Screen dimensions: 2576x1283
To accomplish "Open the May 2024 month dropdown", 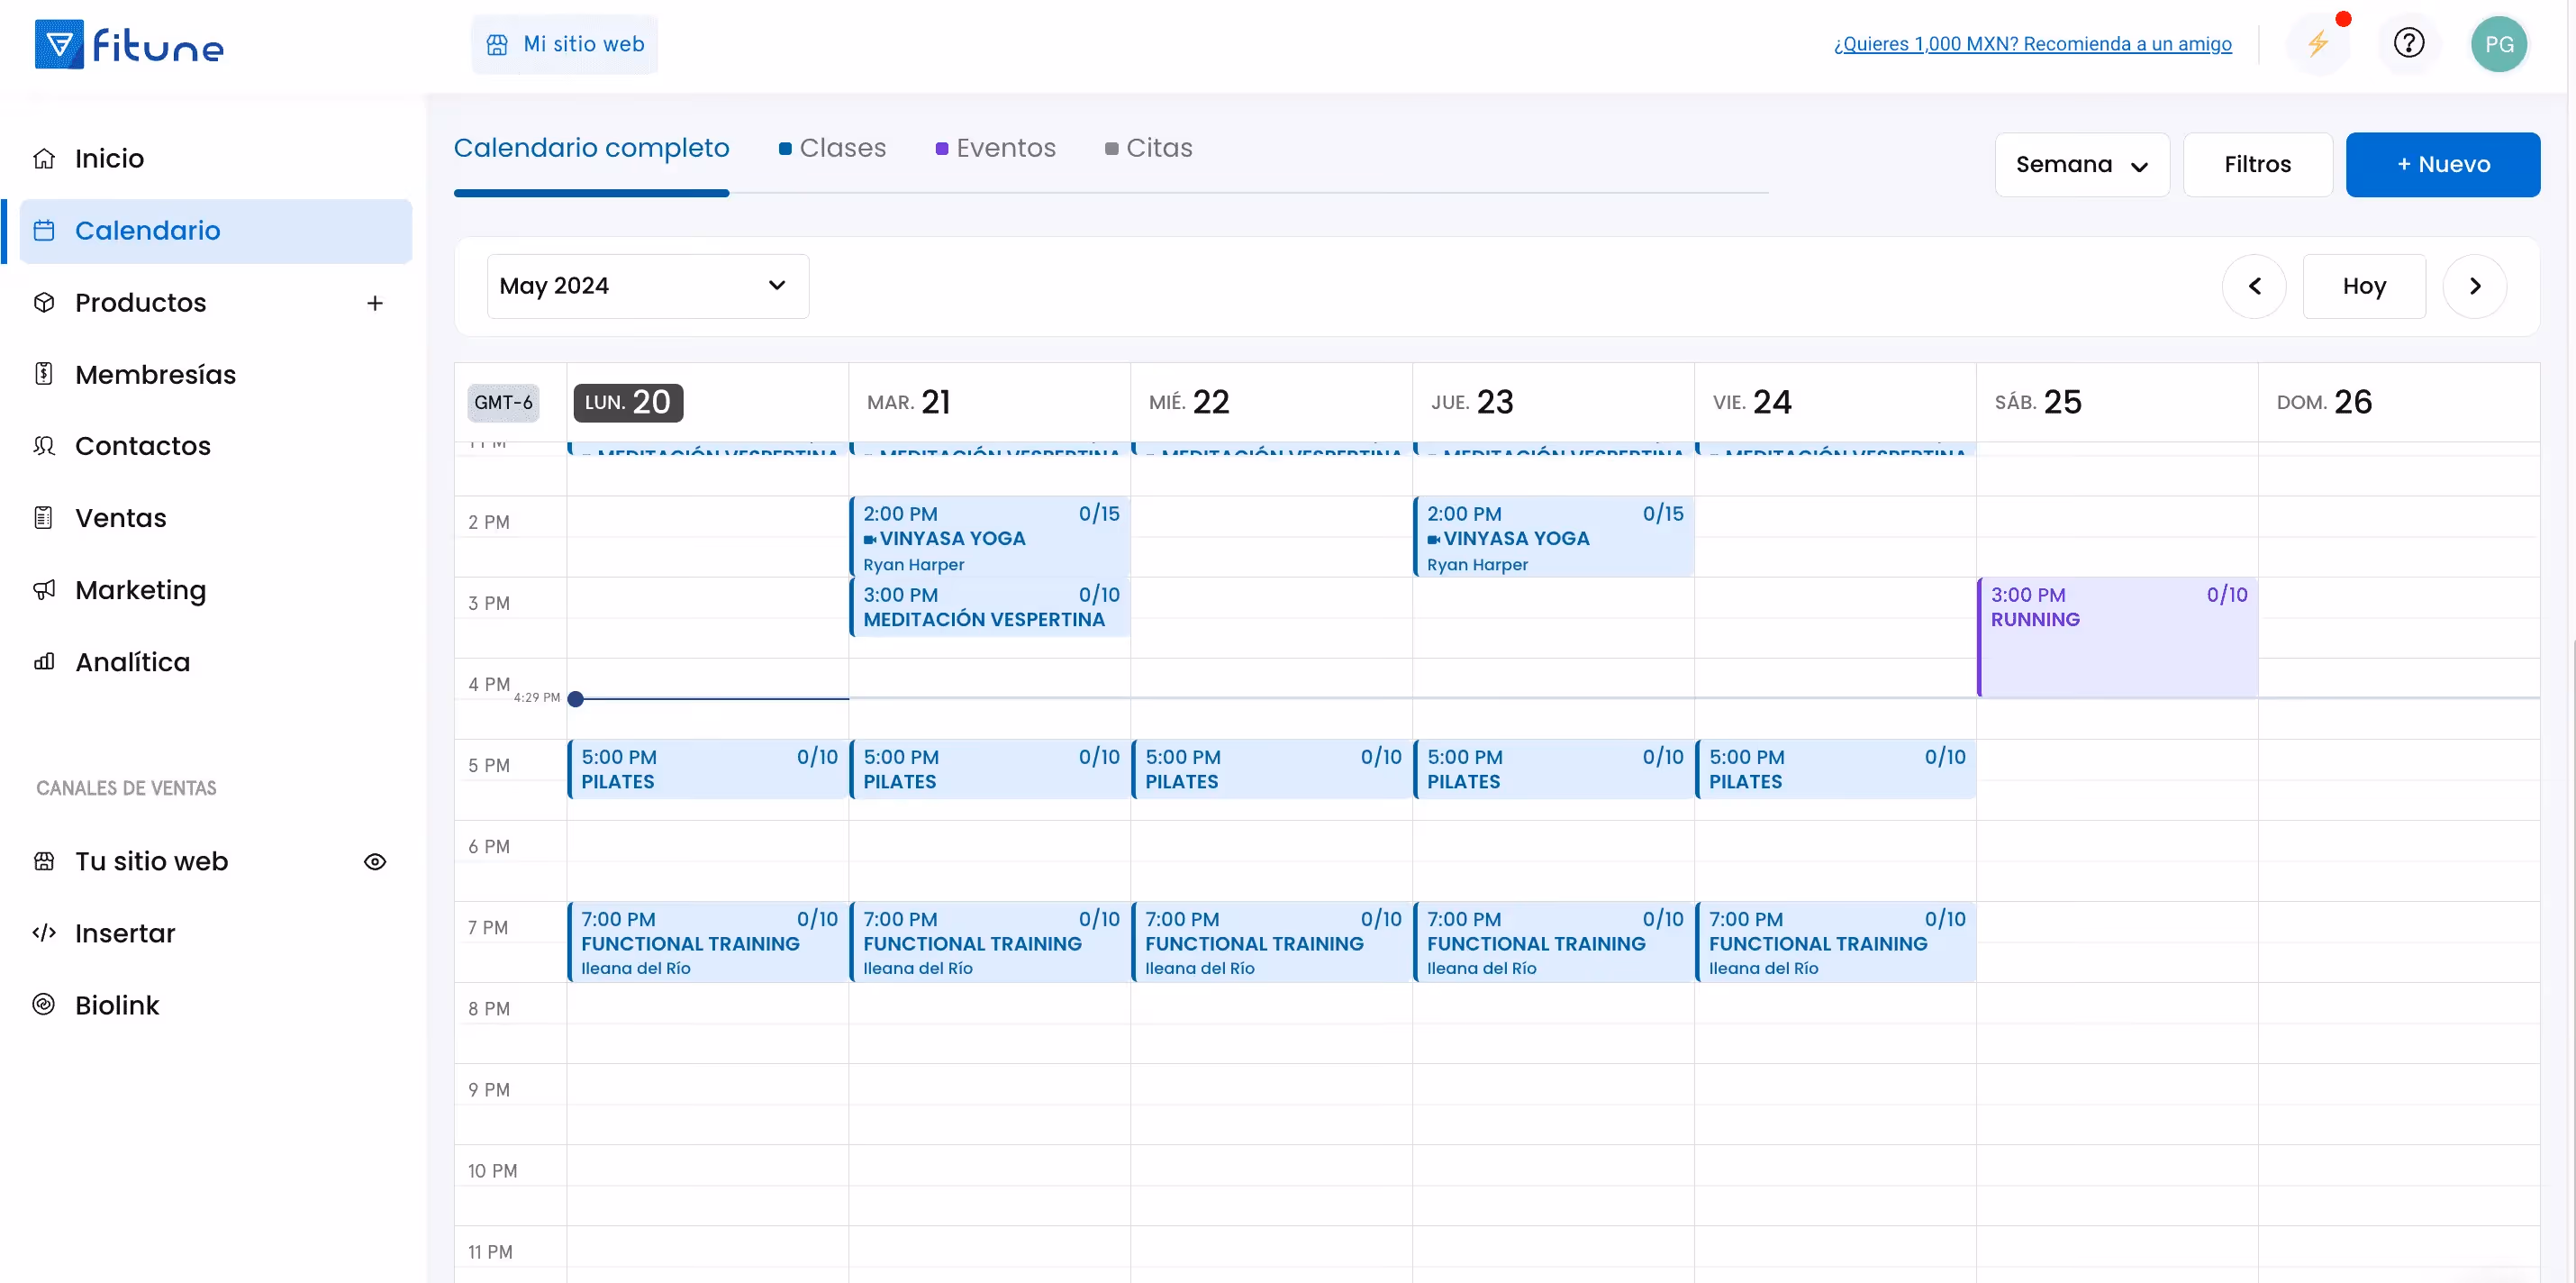I will [x=647, y=286].
